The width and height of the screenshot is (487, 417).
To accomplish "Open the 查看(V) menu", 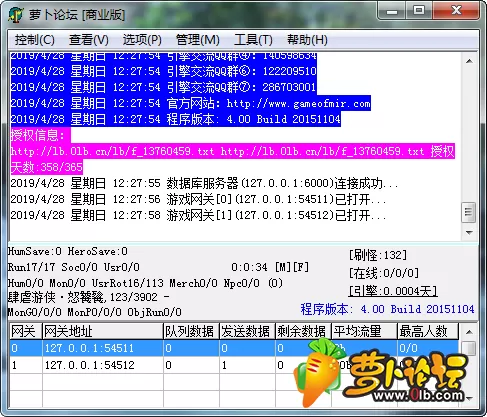I will (89, 40).
